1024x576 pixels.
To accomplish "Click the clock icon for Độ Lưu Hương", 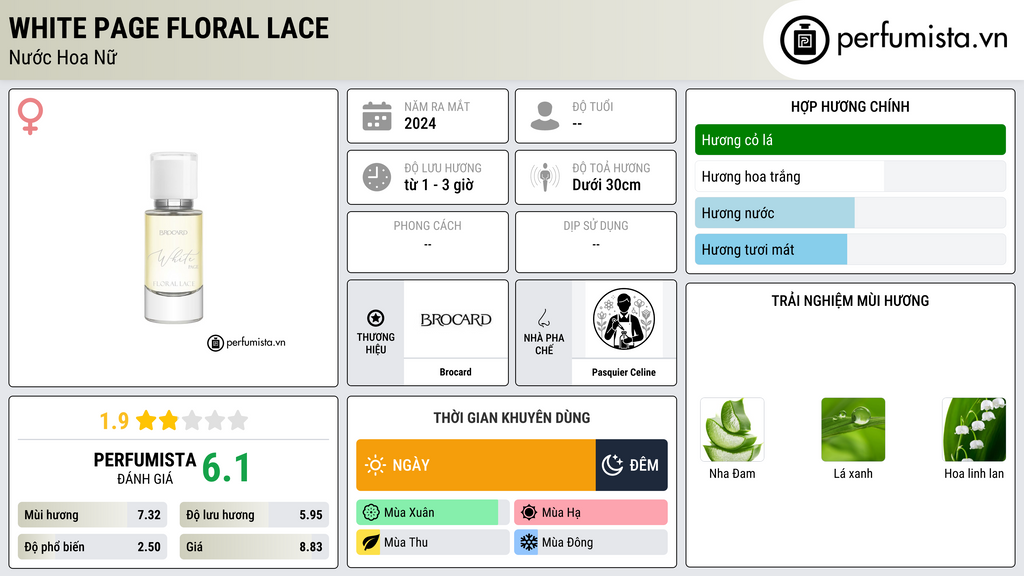I will (x=377, y=177).
